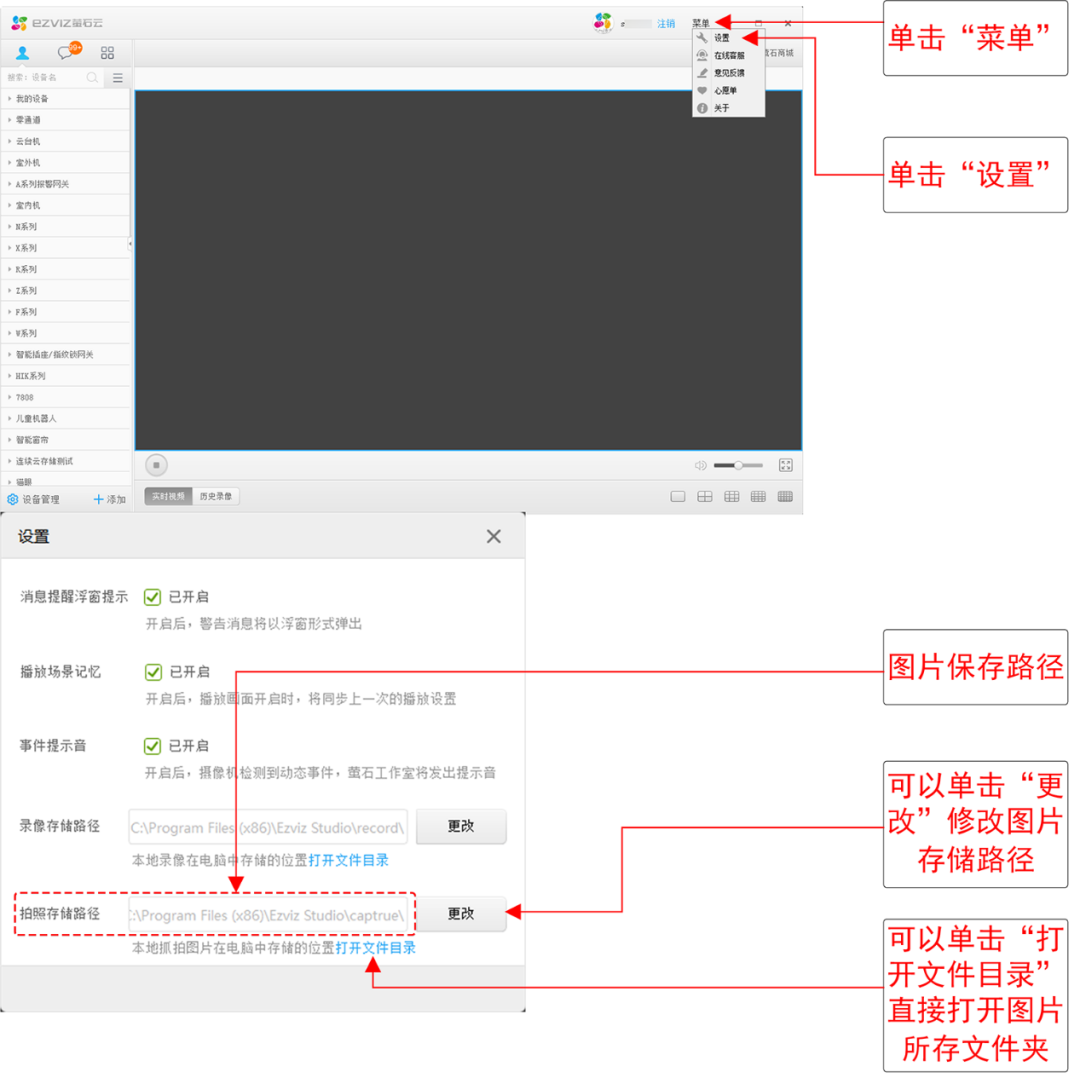Click the stop playback button

pyautogui.click(x=156, y=465)
